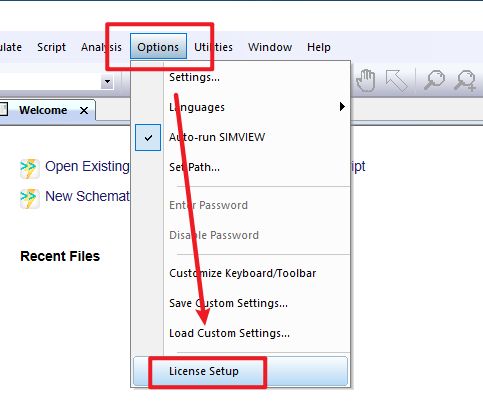Click the lightning icon beside New Schematic
This screenshot has width=483, height=419.
coord(29,199)
